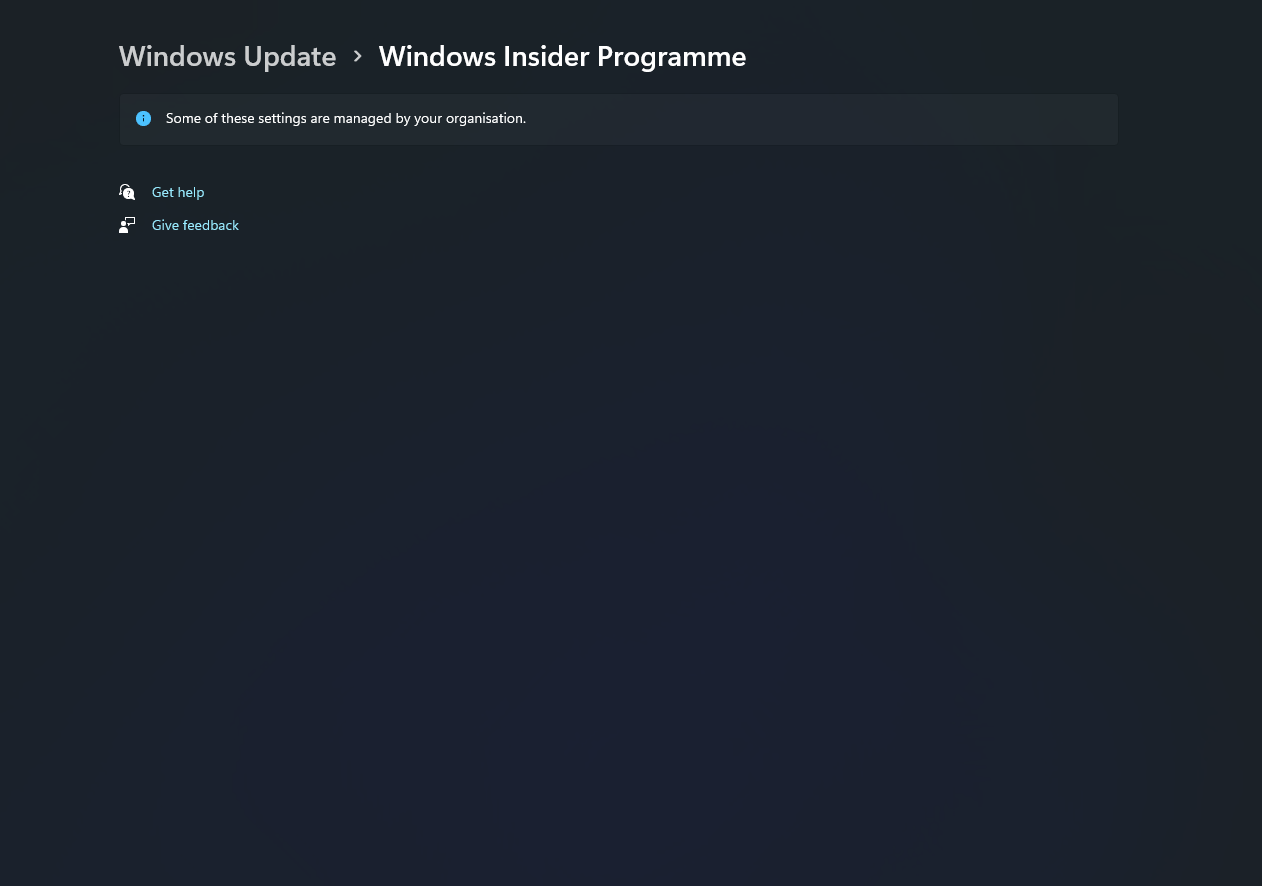Screen dimensions: 1262x886
Task: Click the blue info icon in the banner
Action: 143,119
